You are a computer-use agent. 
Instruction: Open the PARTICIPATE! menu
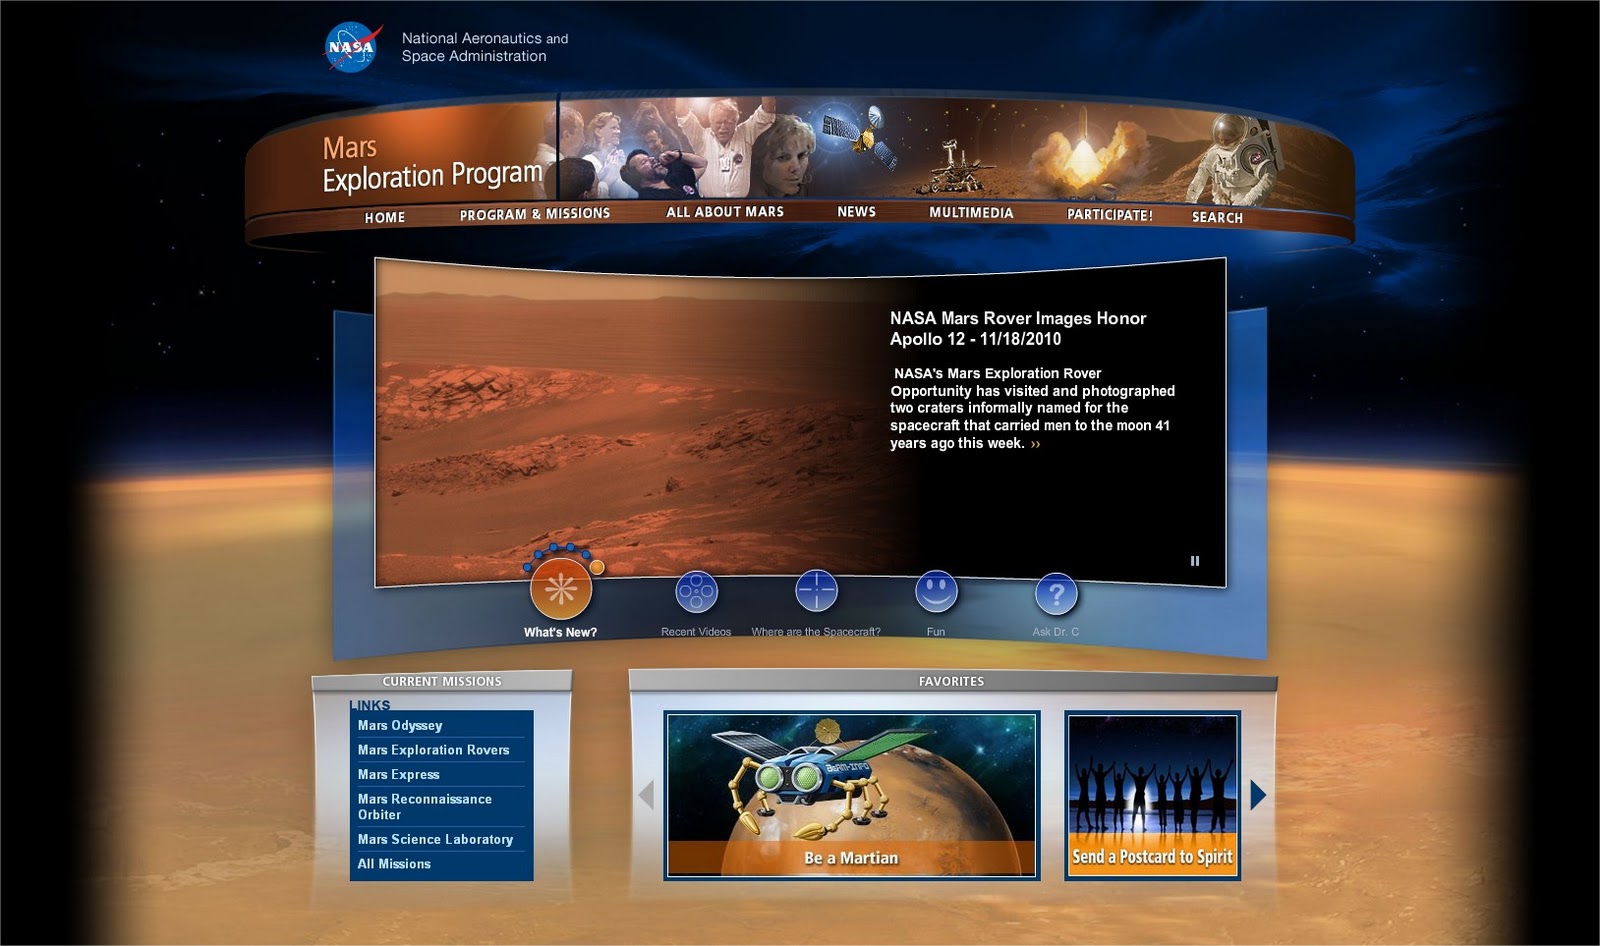point(1109,215)
